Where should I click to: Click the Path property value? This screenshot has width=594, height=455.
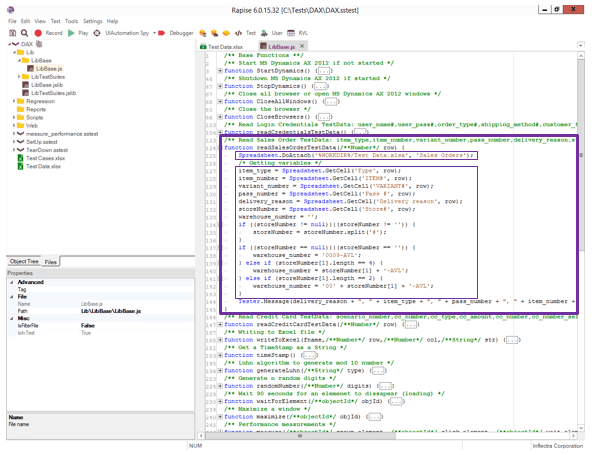(111, 311)
